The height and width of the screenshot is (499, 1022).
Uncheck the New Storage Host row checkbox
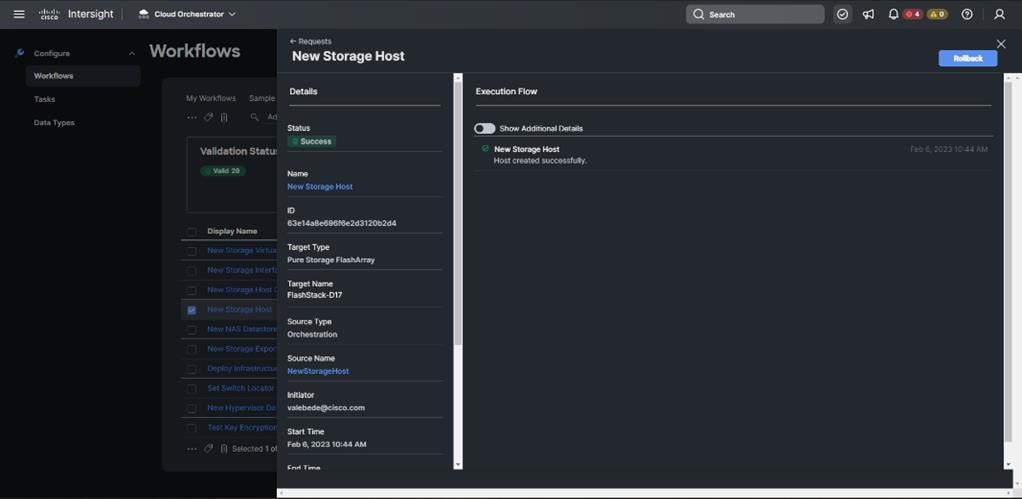(x=192, y=310)
